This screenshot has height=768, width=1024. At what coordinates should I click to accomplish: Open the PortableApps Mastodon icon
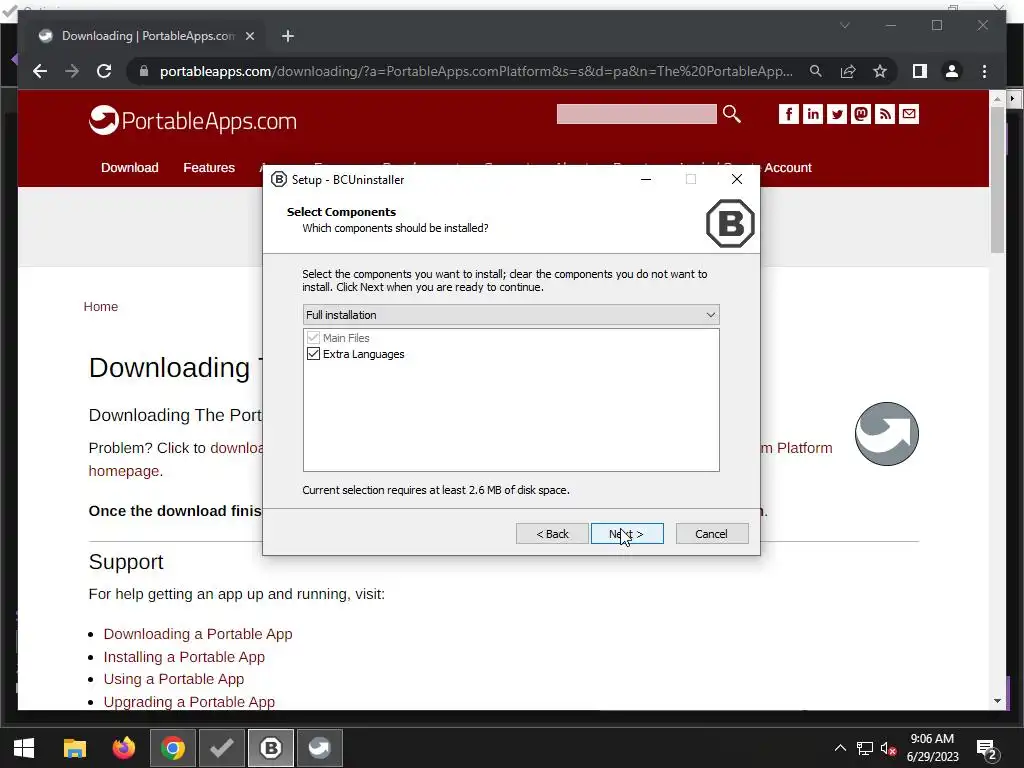click(x=861, y=114)
